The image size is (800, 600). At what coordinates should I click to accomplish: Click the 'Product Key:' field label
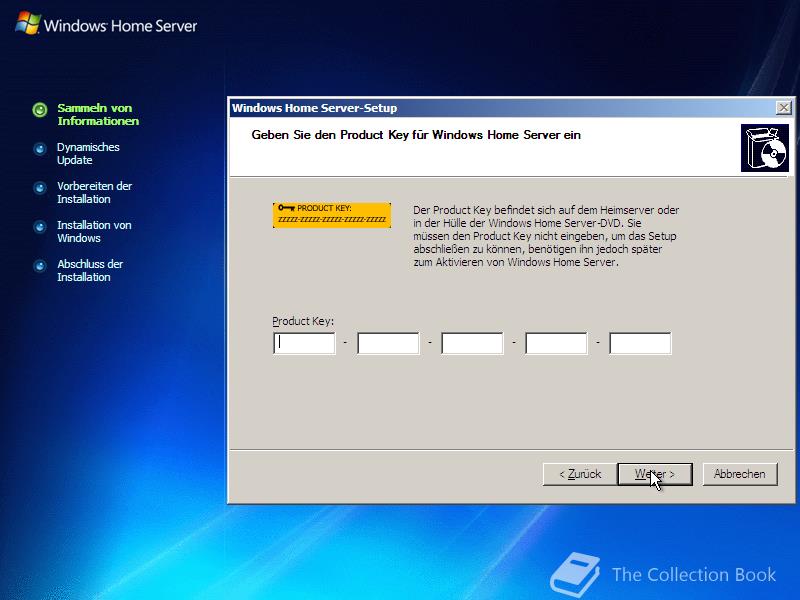click(x=303, y=321)
